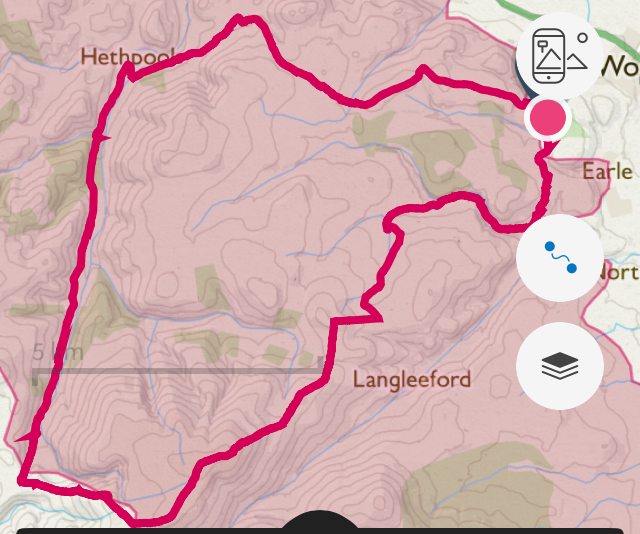640x534 pixels.
Task: Click the route's northern peak above Hethpool
Action: coord(245,20)
